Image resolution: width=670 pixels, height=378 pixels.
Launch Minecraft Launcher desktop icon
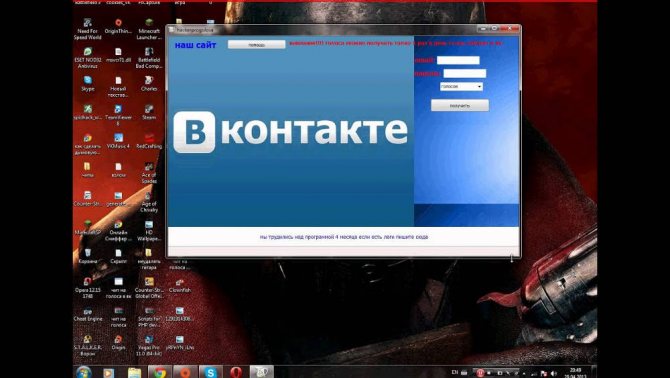pyautogui.click(x=149, y=28)
